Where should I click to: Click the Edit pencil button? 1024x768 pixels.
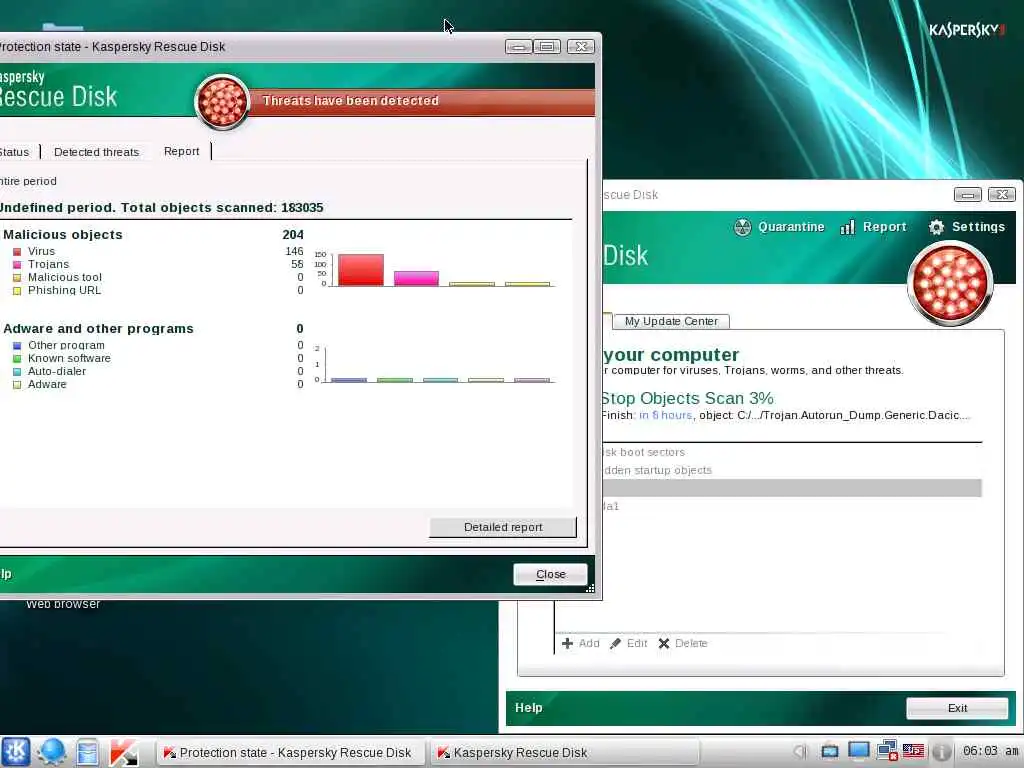pyautogui.click(x=628, y=643)
